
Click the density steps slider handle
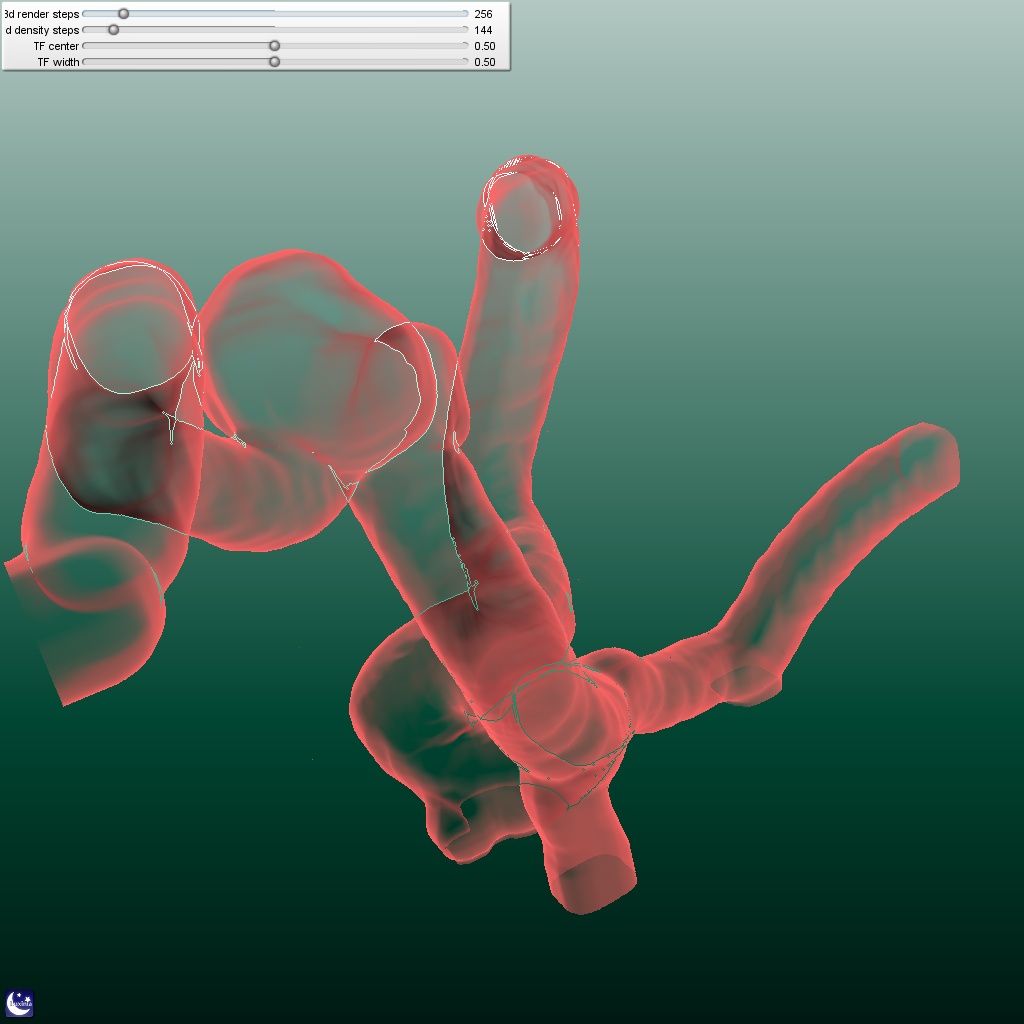(113, 30)
